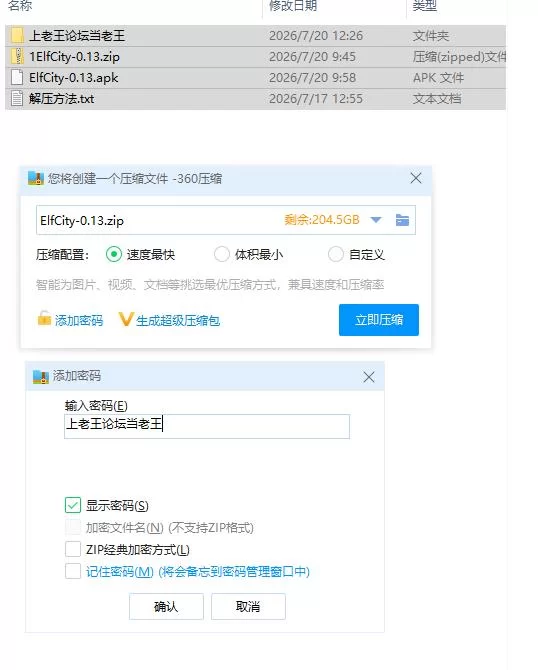Close the 添加密码 dialog
The height and width of the screenshot is (670, 538).
coord(369,377)
